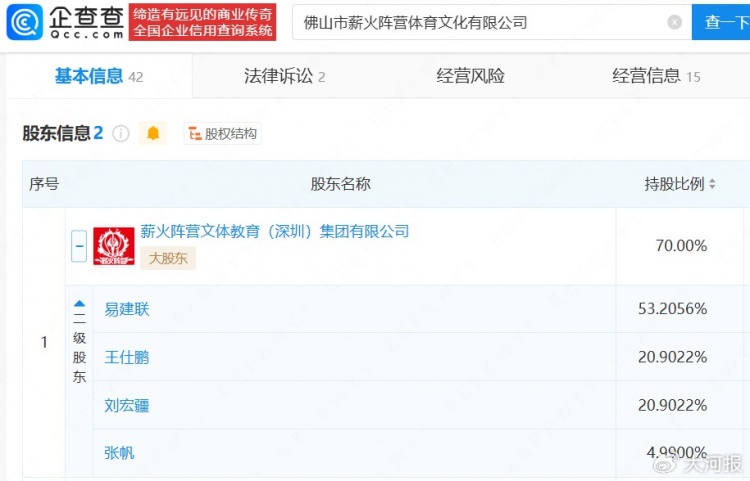Image resolution: width=750 pixels, height=481 pixels.
Task: Open shareholder 王仕鹏 link
Action: (127, 357)
